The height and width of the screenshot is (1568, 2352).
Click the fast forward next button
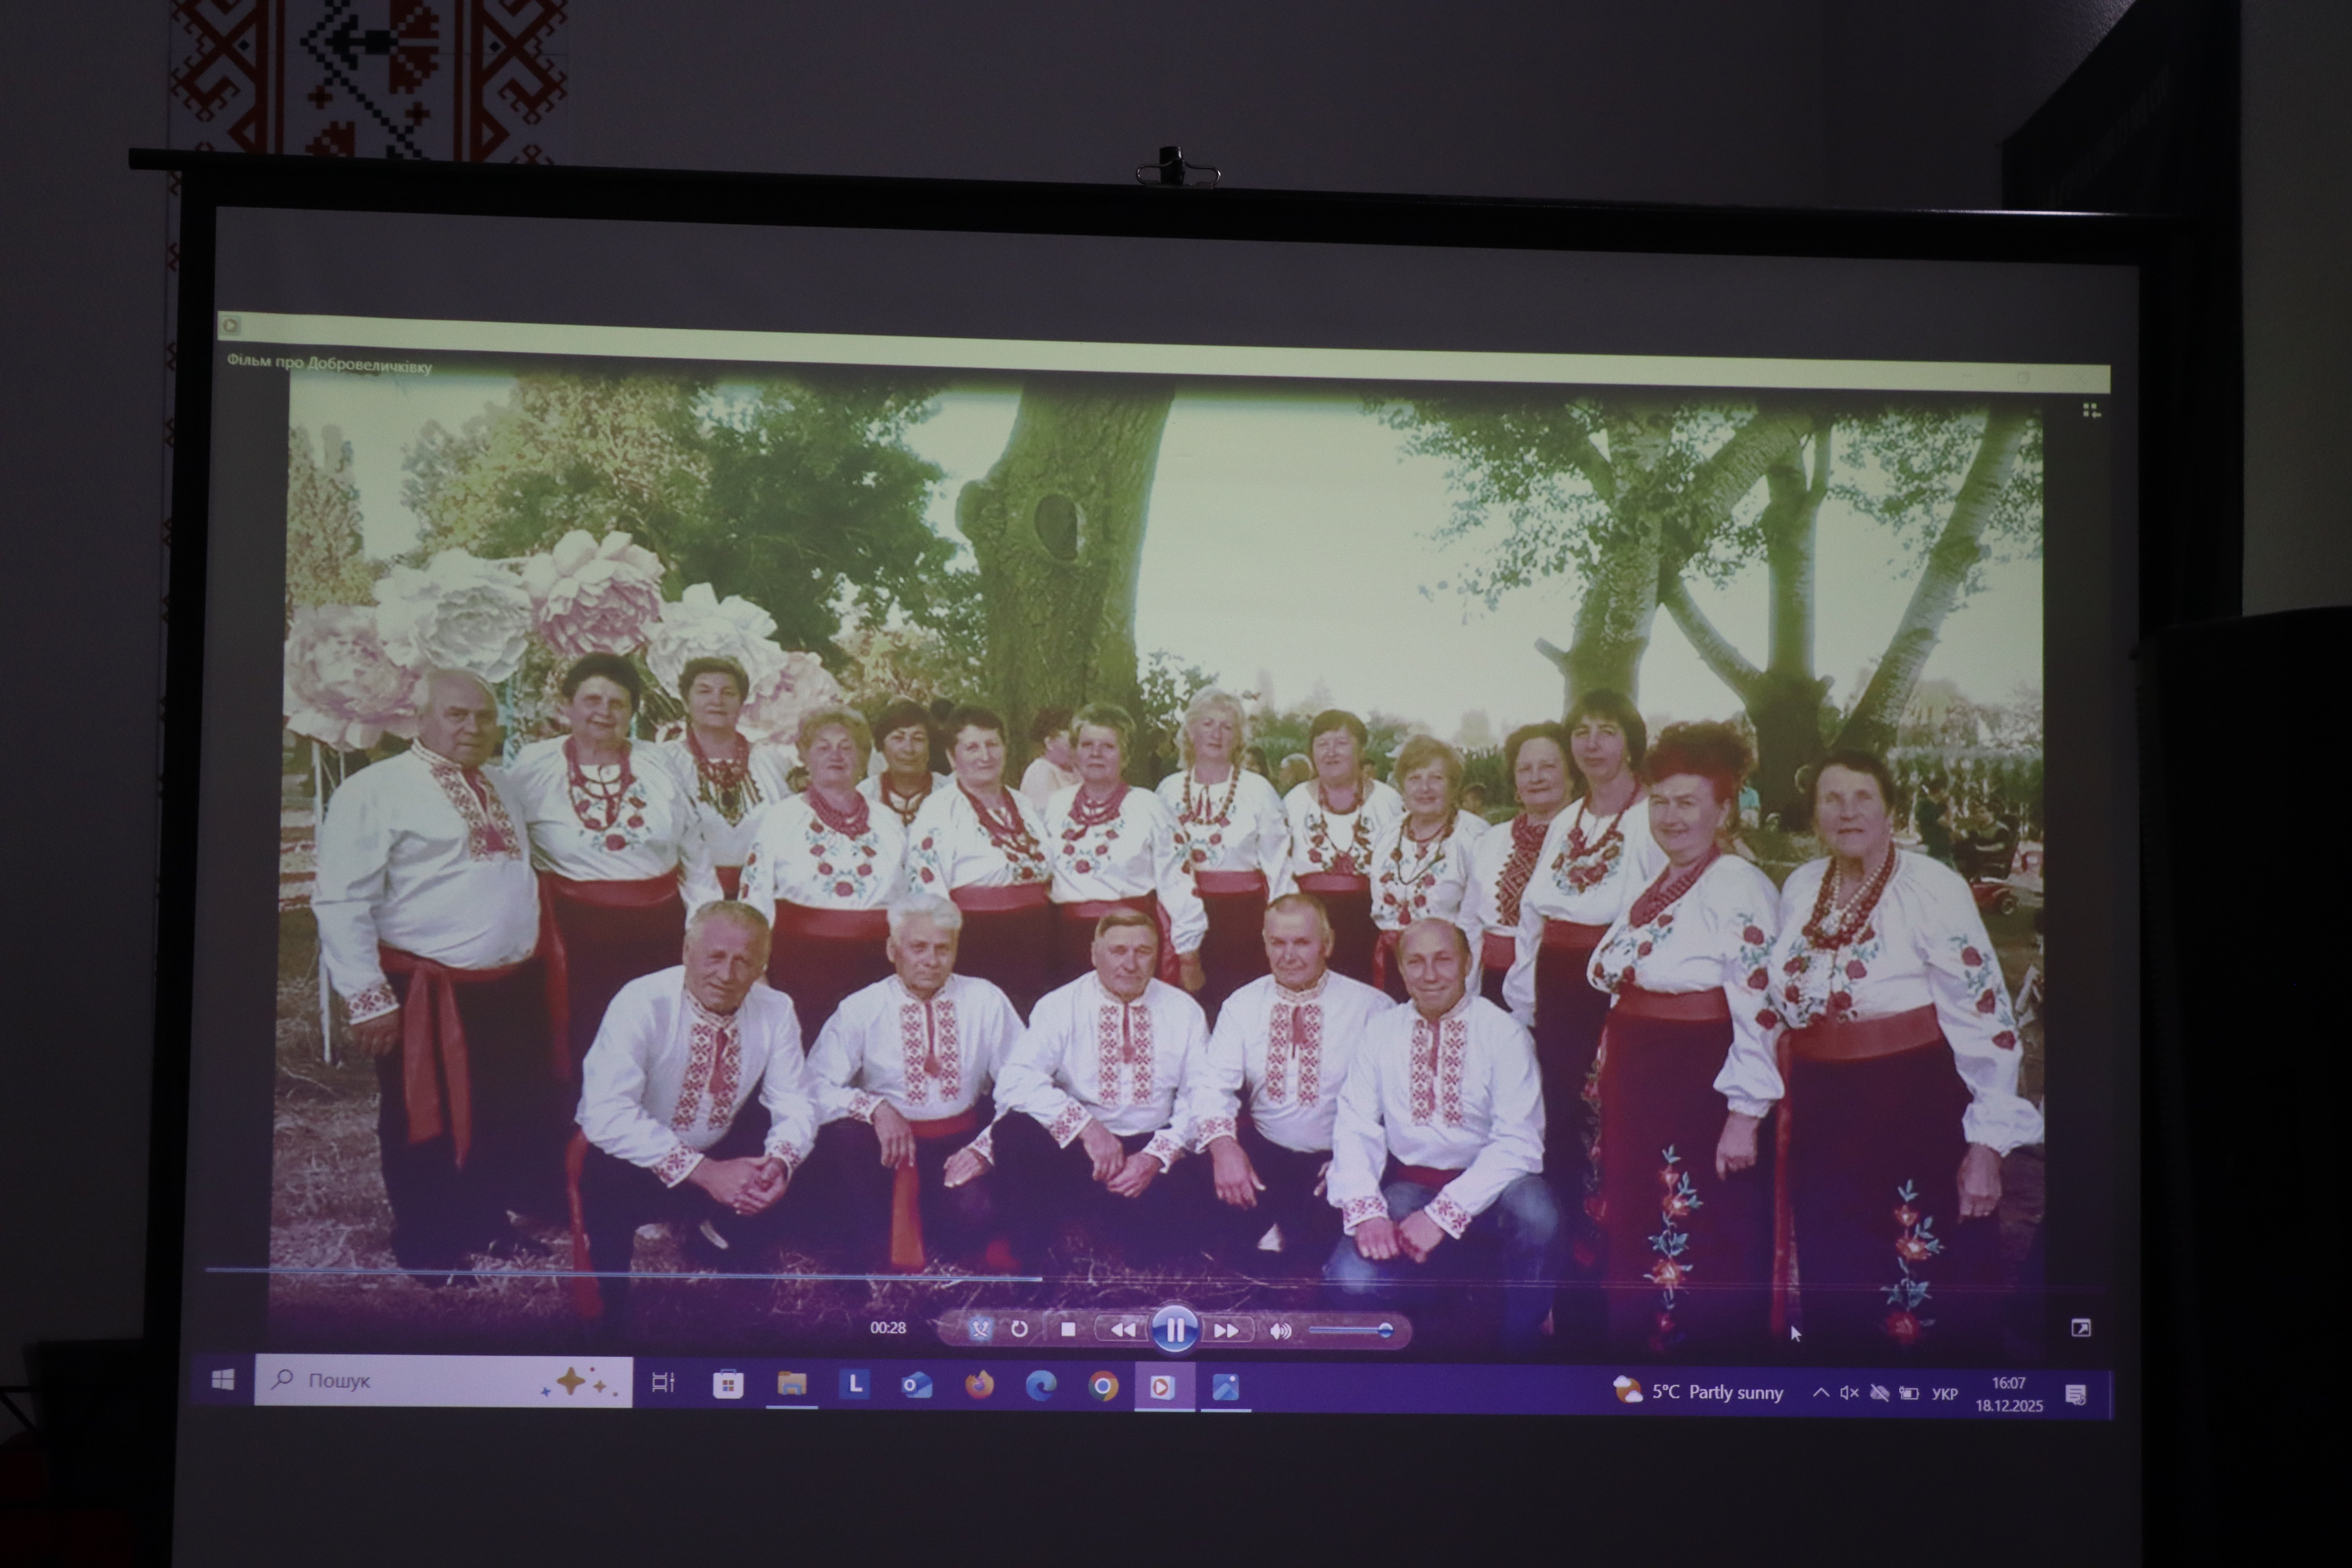1226,1331
